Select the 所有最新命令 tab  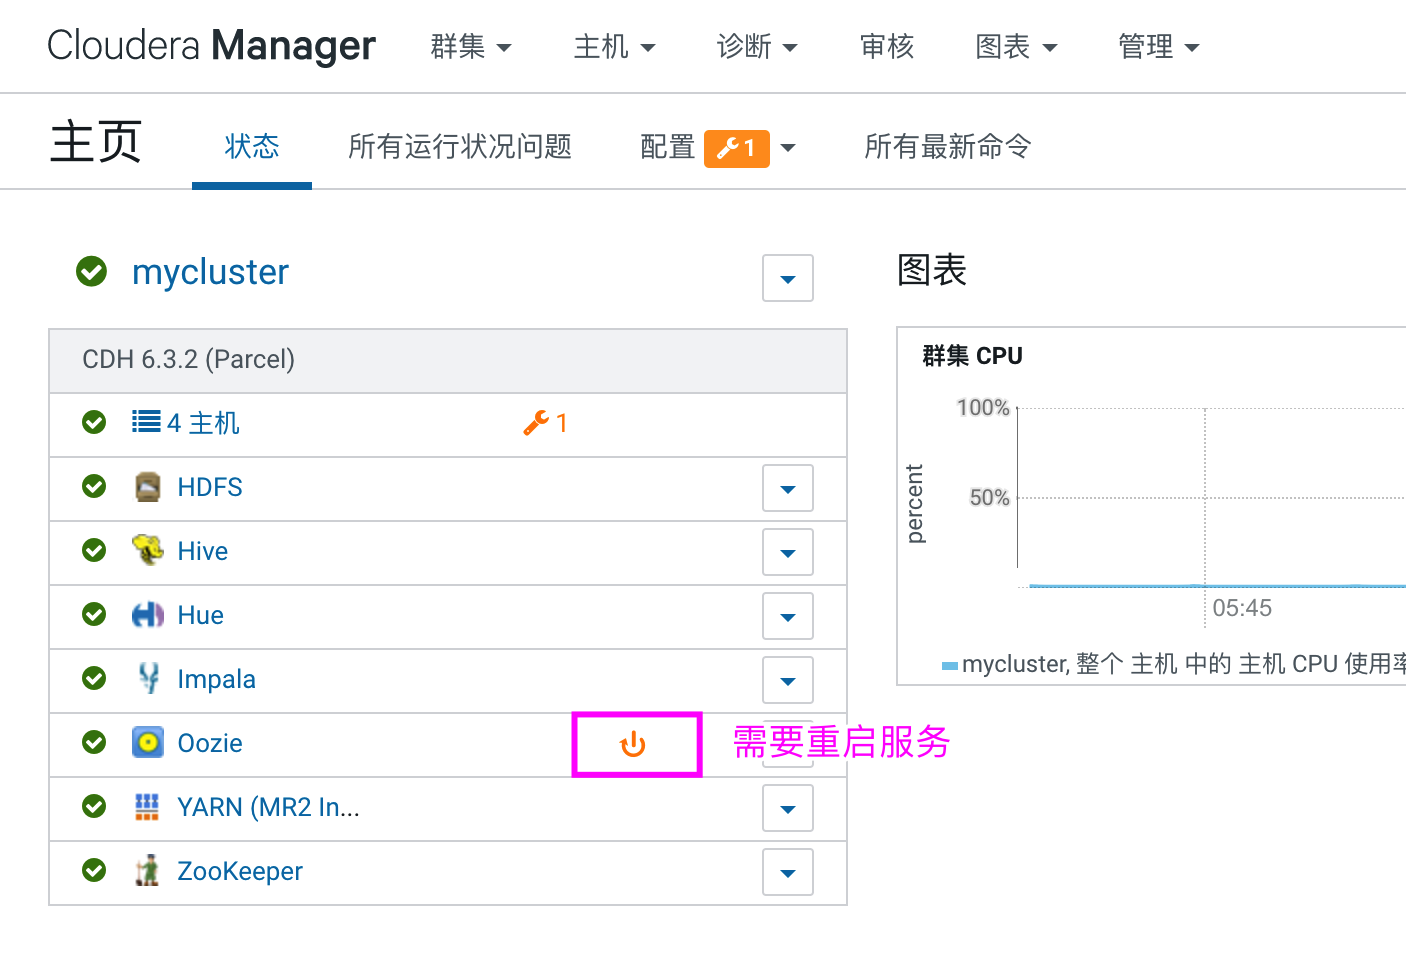click(x=947, y=147)
